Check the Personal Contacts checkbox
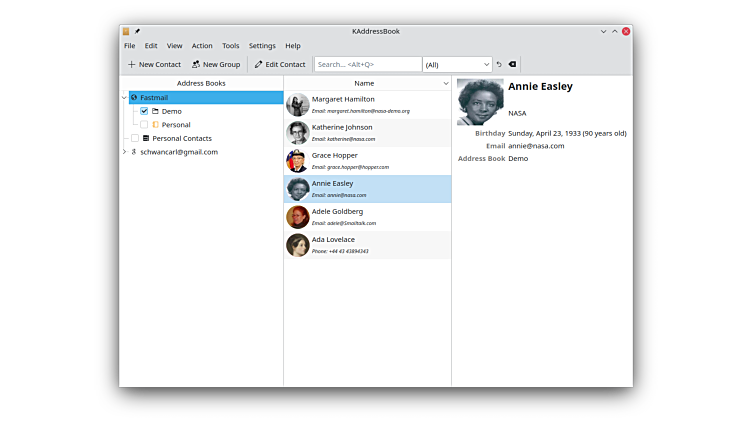Viewport: 752px width, 423px height. click(135, 138)
